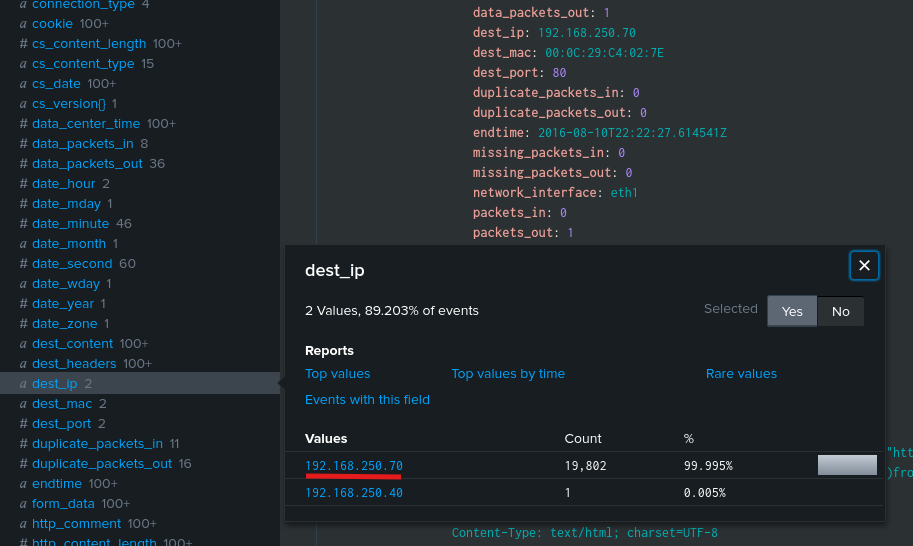Click dest_port value 80 in event
The height and width of the screenshot is (546, 913).
[559, 73]
